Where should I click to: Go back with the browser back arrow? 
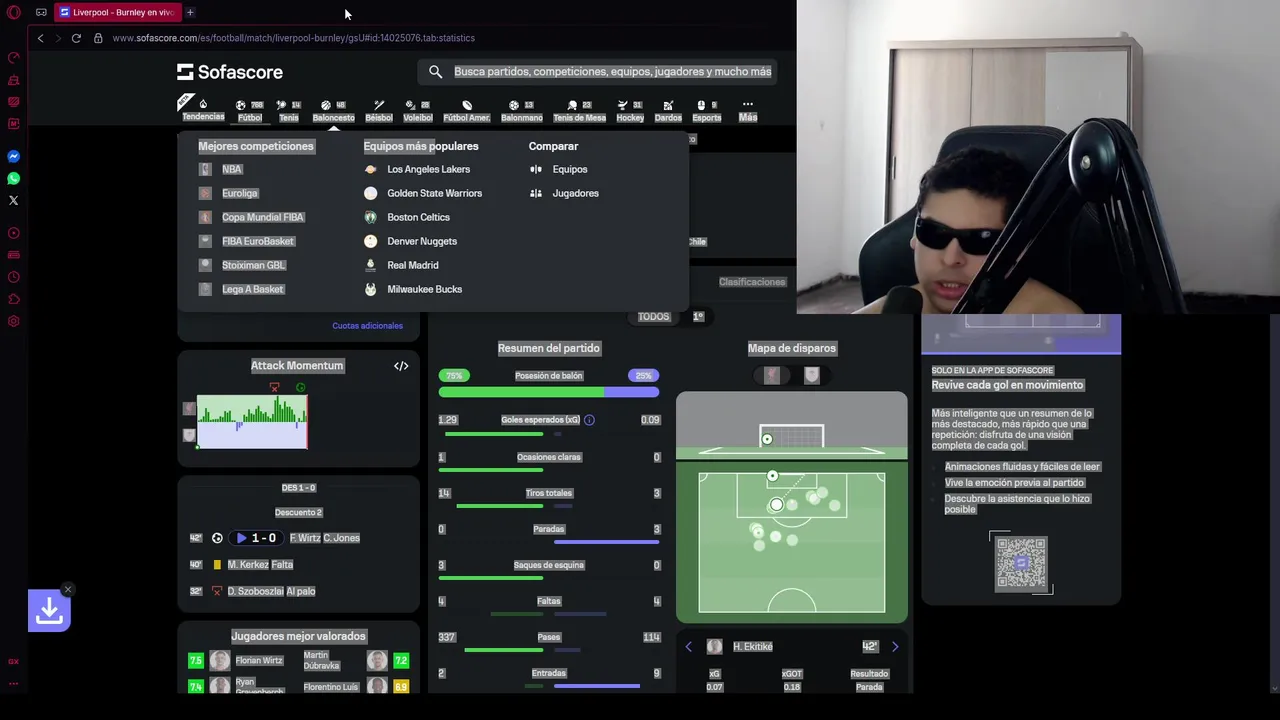click(x=40, y=38)
